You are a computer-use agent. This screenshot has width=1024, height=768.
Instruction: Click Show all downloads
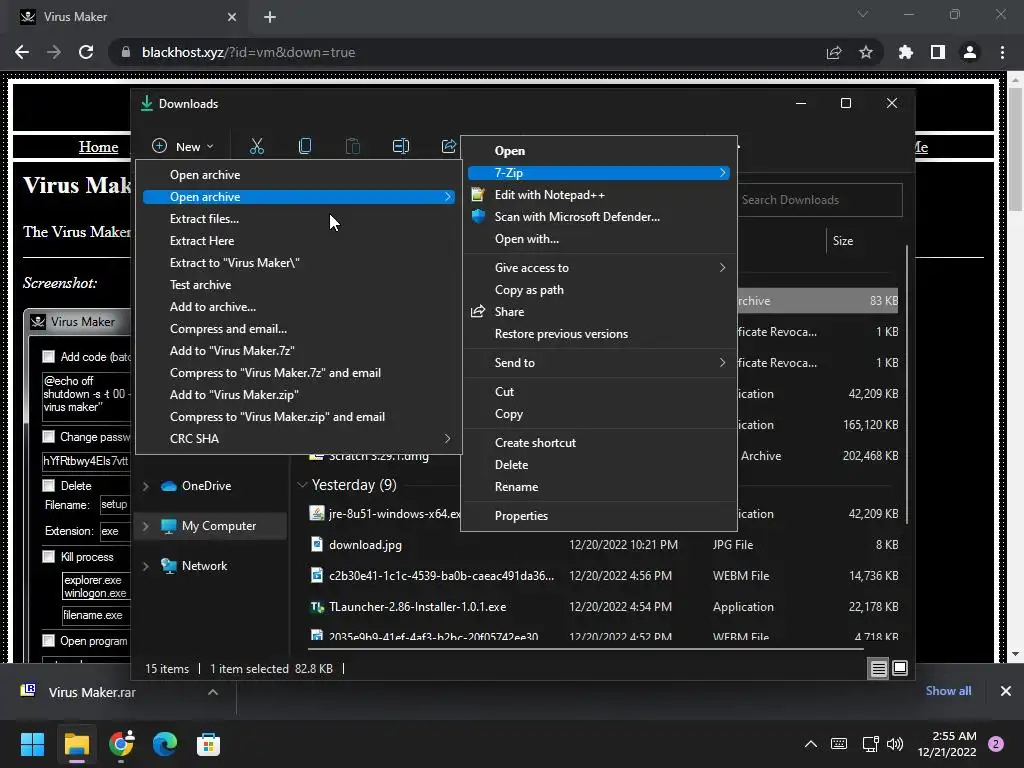948,691
